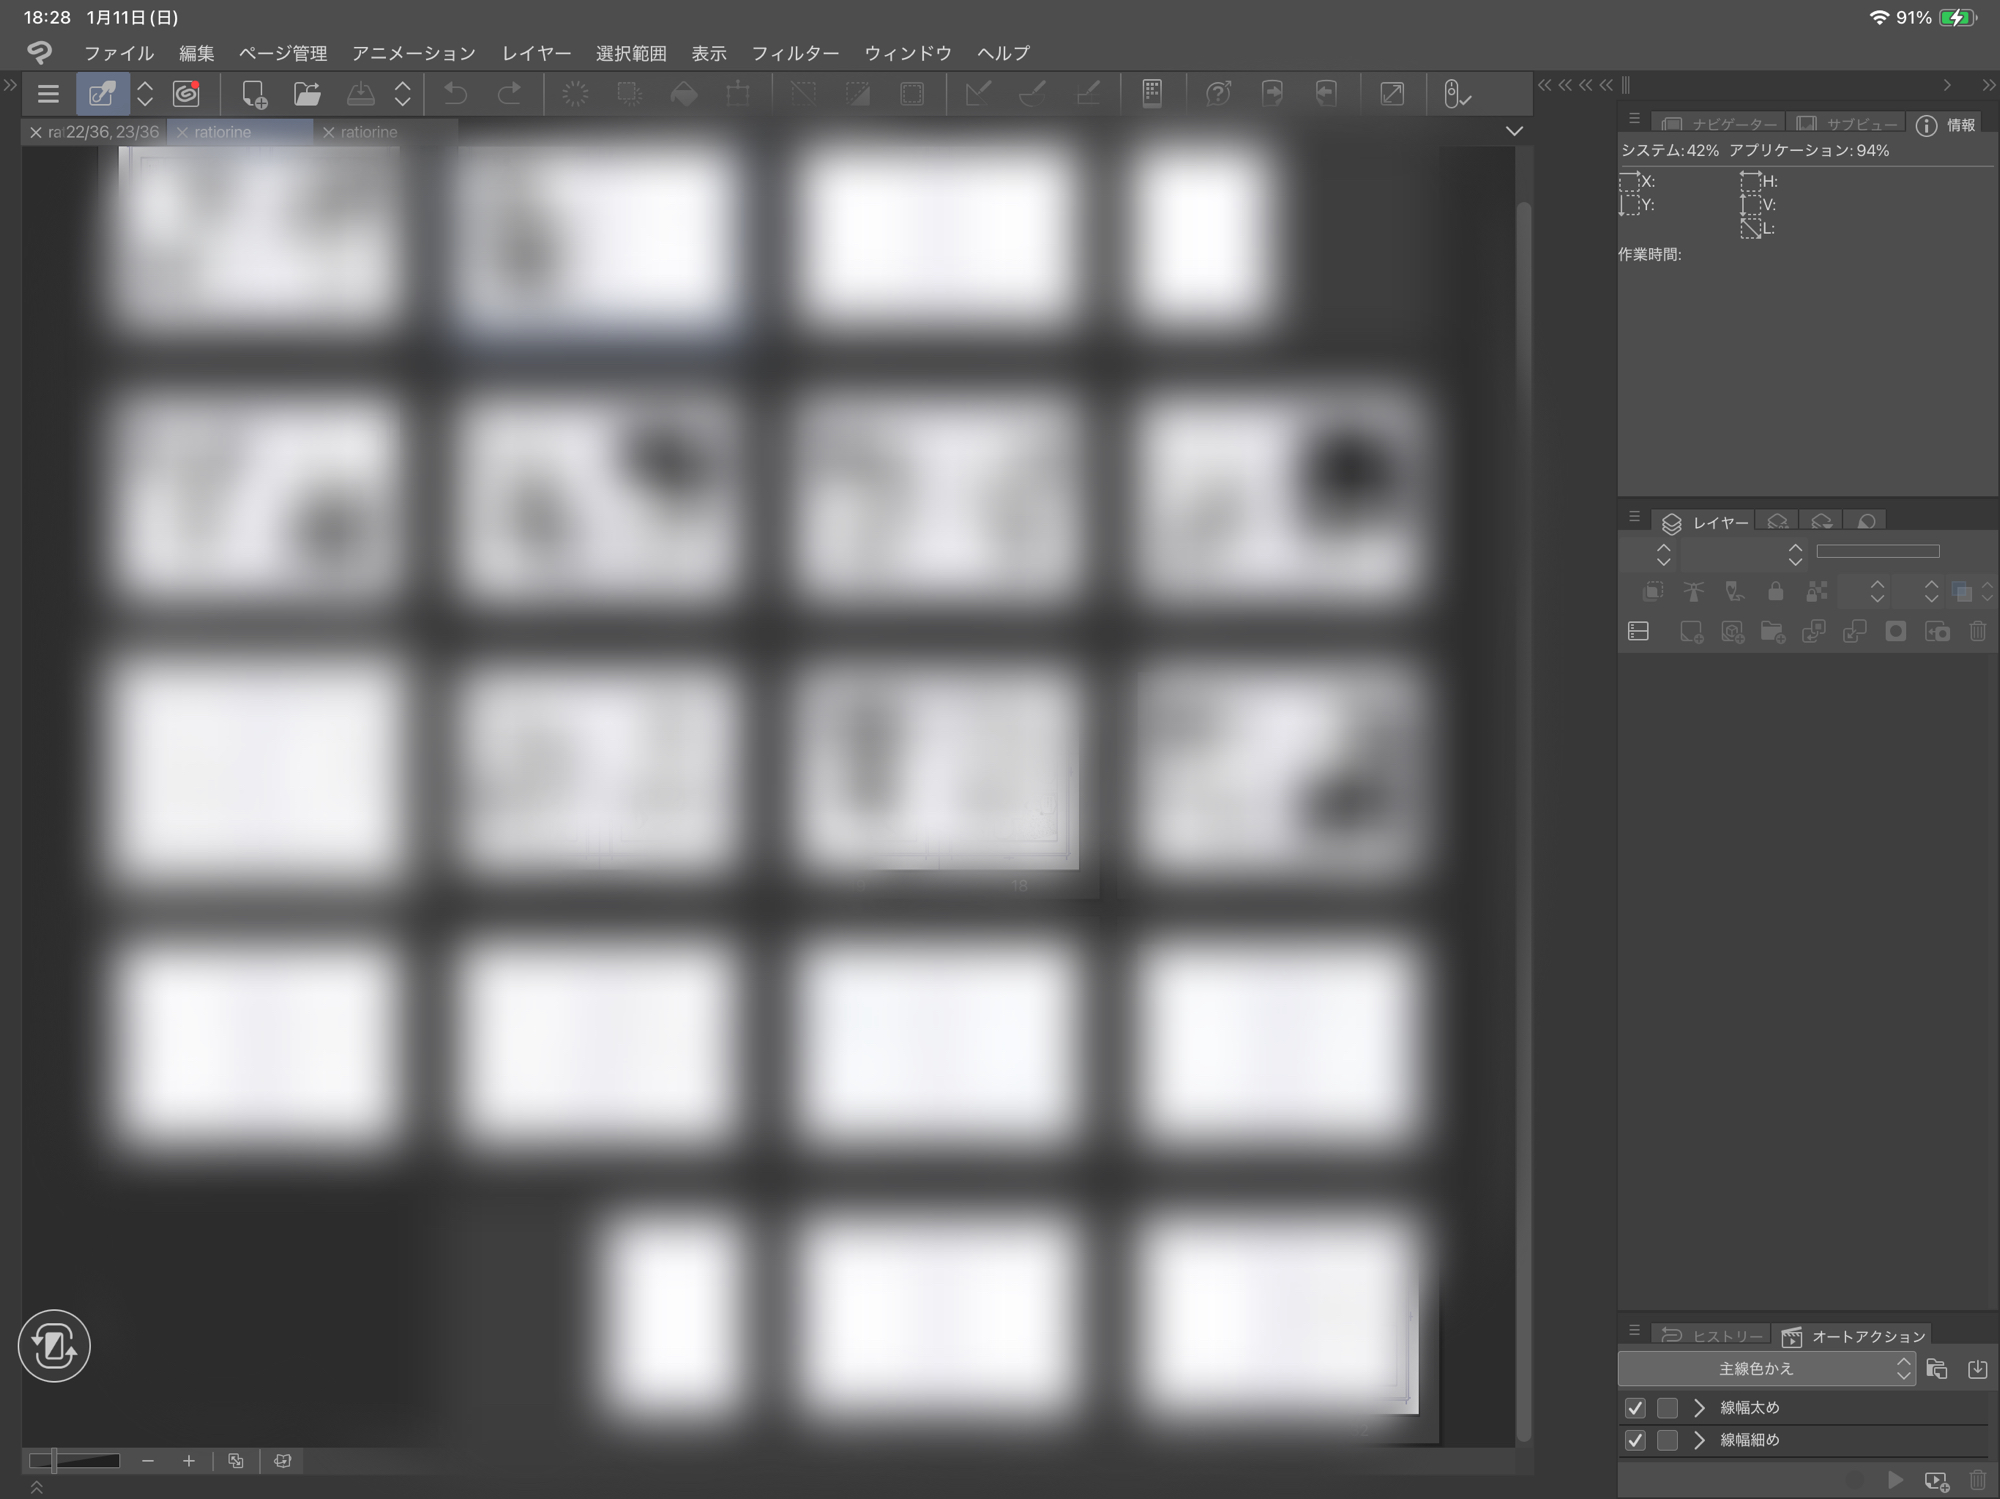This screenshot has width=2000, height=1499.
Task: Toggle the dialog box beside 線幅太め
Action: [1667, 1408]
